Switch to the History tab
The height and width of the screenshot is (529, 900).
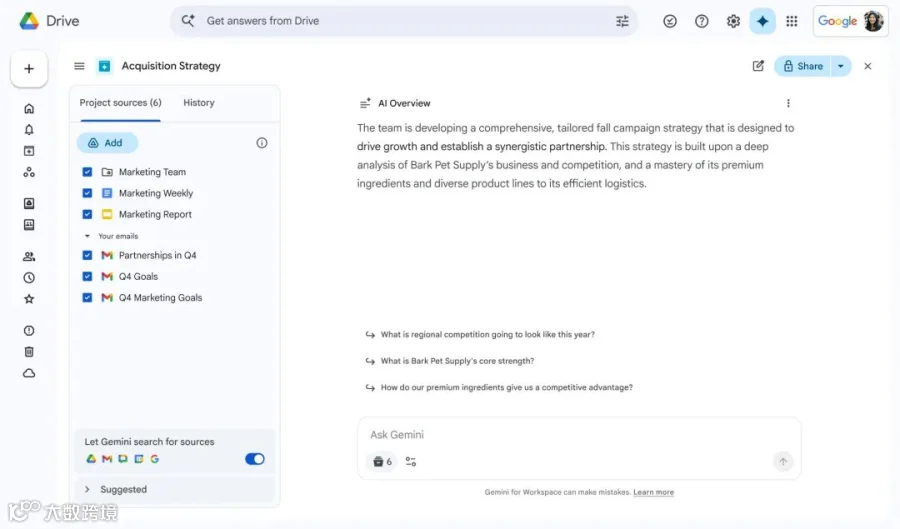[x=198, y=103]
